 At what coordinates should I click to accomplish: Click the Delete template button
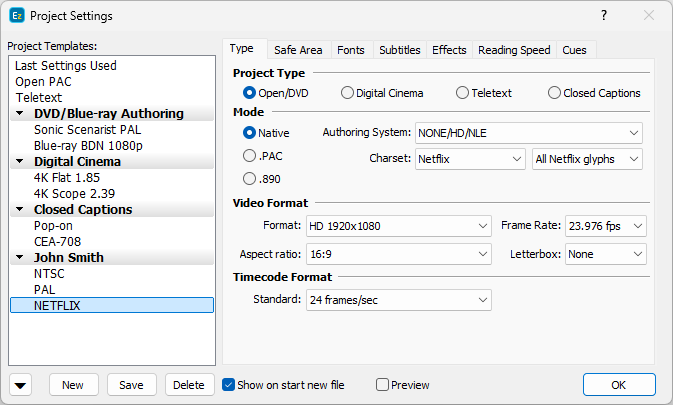[188, 385]
